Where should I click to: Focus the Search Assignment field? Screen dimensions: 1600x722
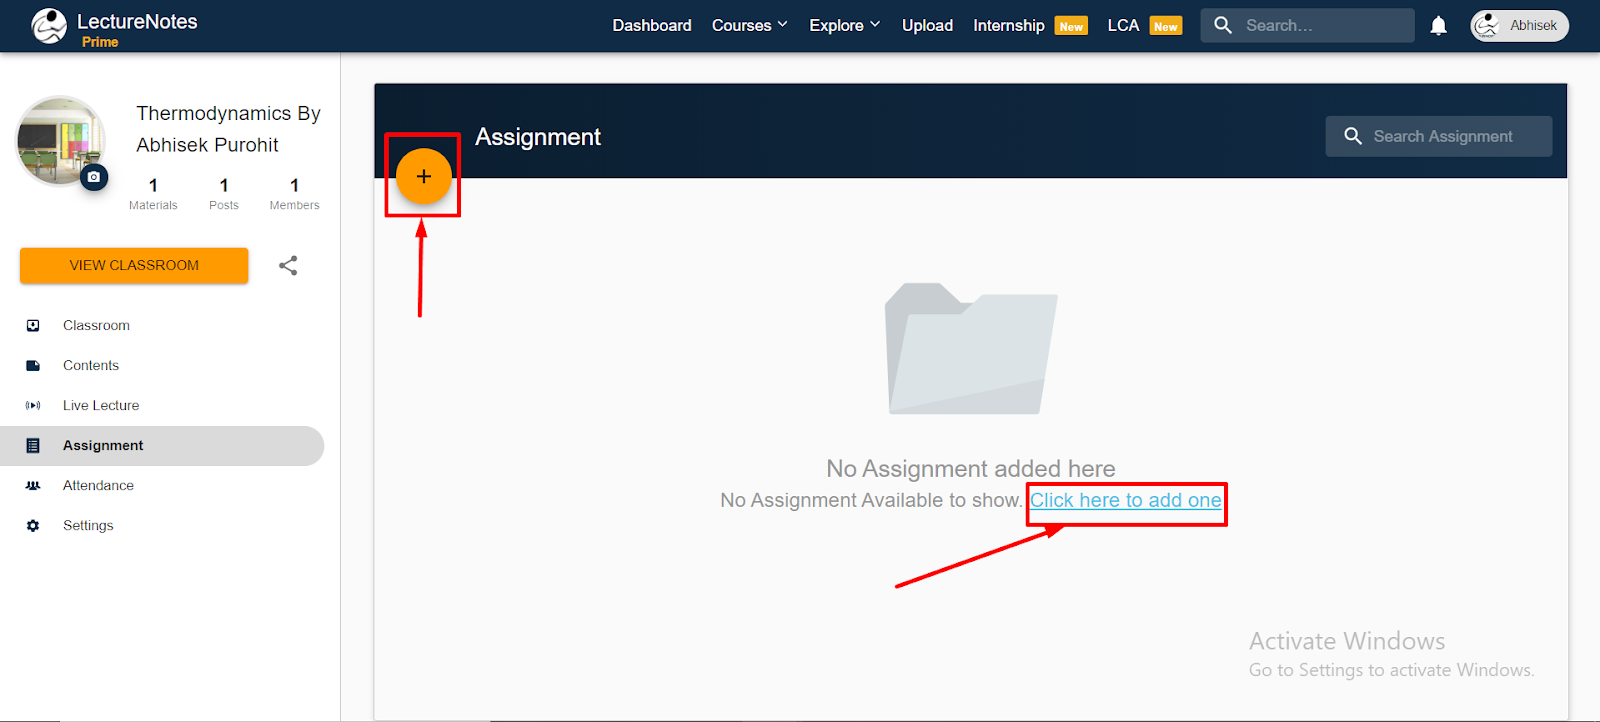tap(1439, 136)
